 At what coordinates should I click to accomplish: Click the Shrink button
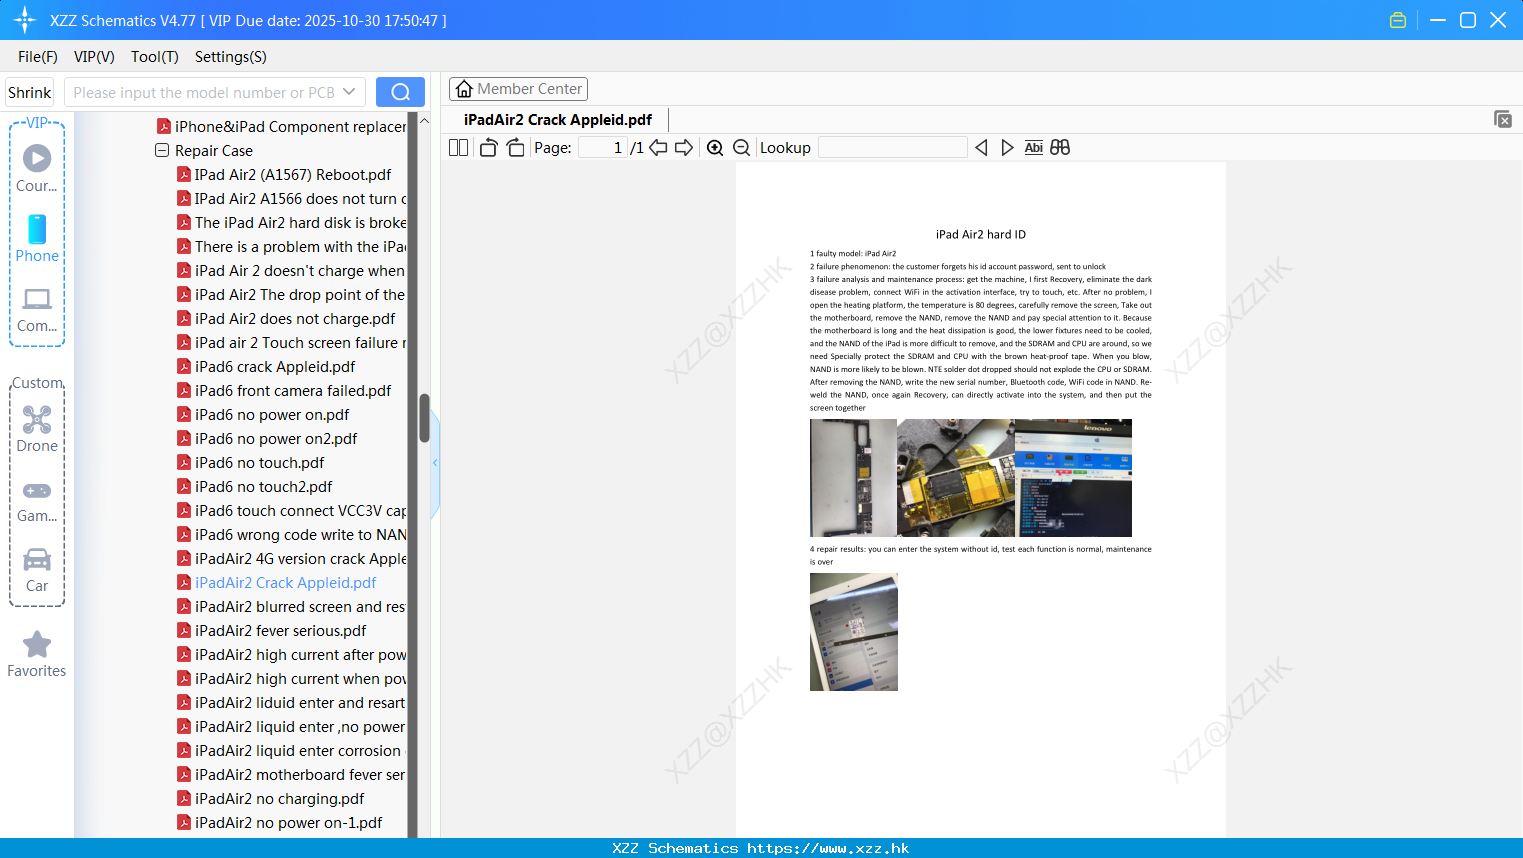[x=29, y=92]
